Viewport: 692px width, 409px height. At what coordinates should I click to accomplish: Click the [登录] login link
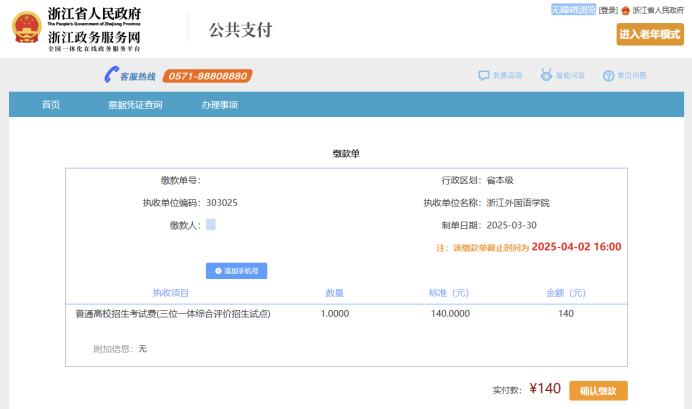coord(608,10)
